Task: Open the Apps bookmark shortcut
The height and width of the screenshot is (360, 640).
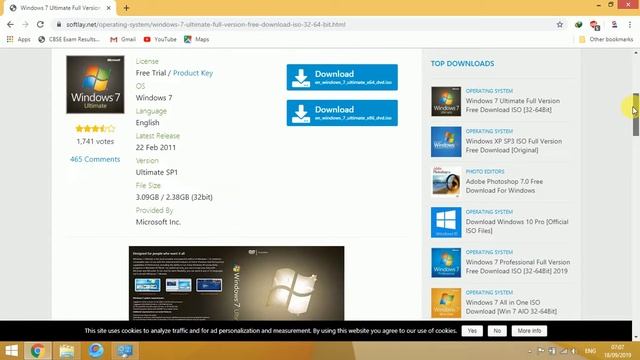Action: point(19,39)
